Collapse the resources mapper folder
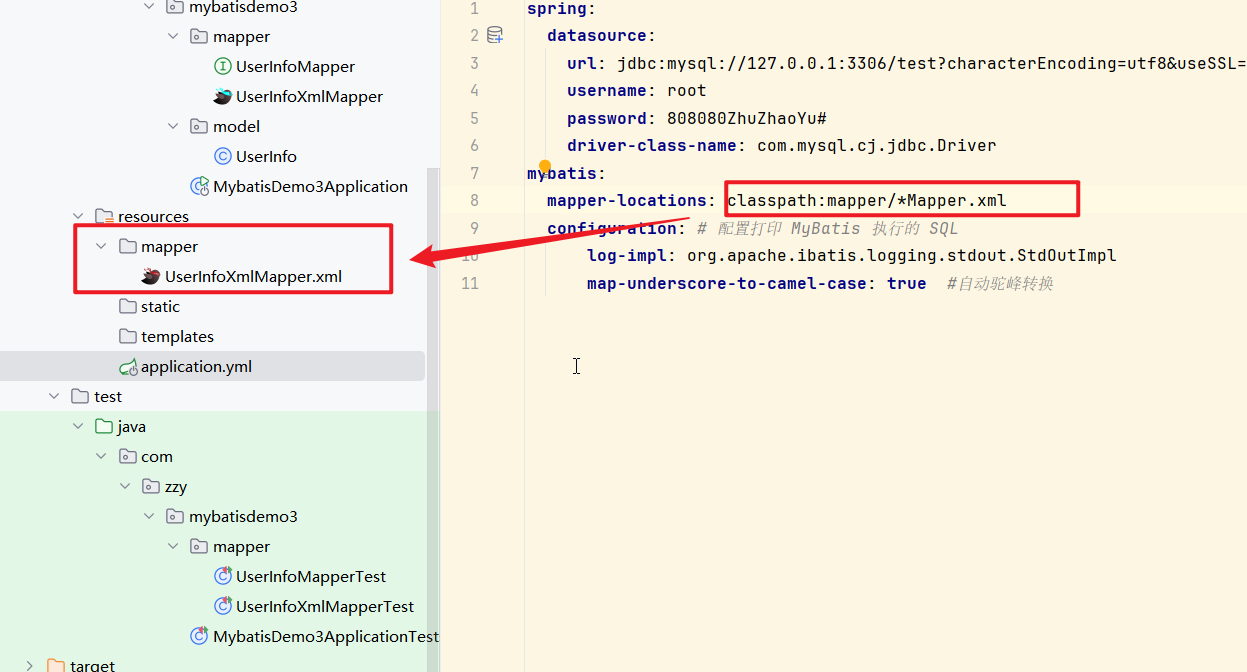This screenshot has width=1247, height=672. (101, 247)
